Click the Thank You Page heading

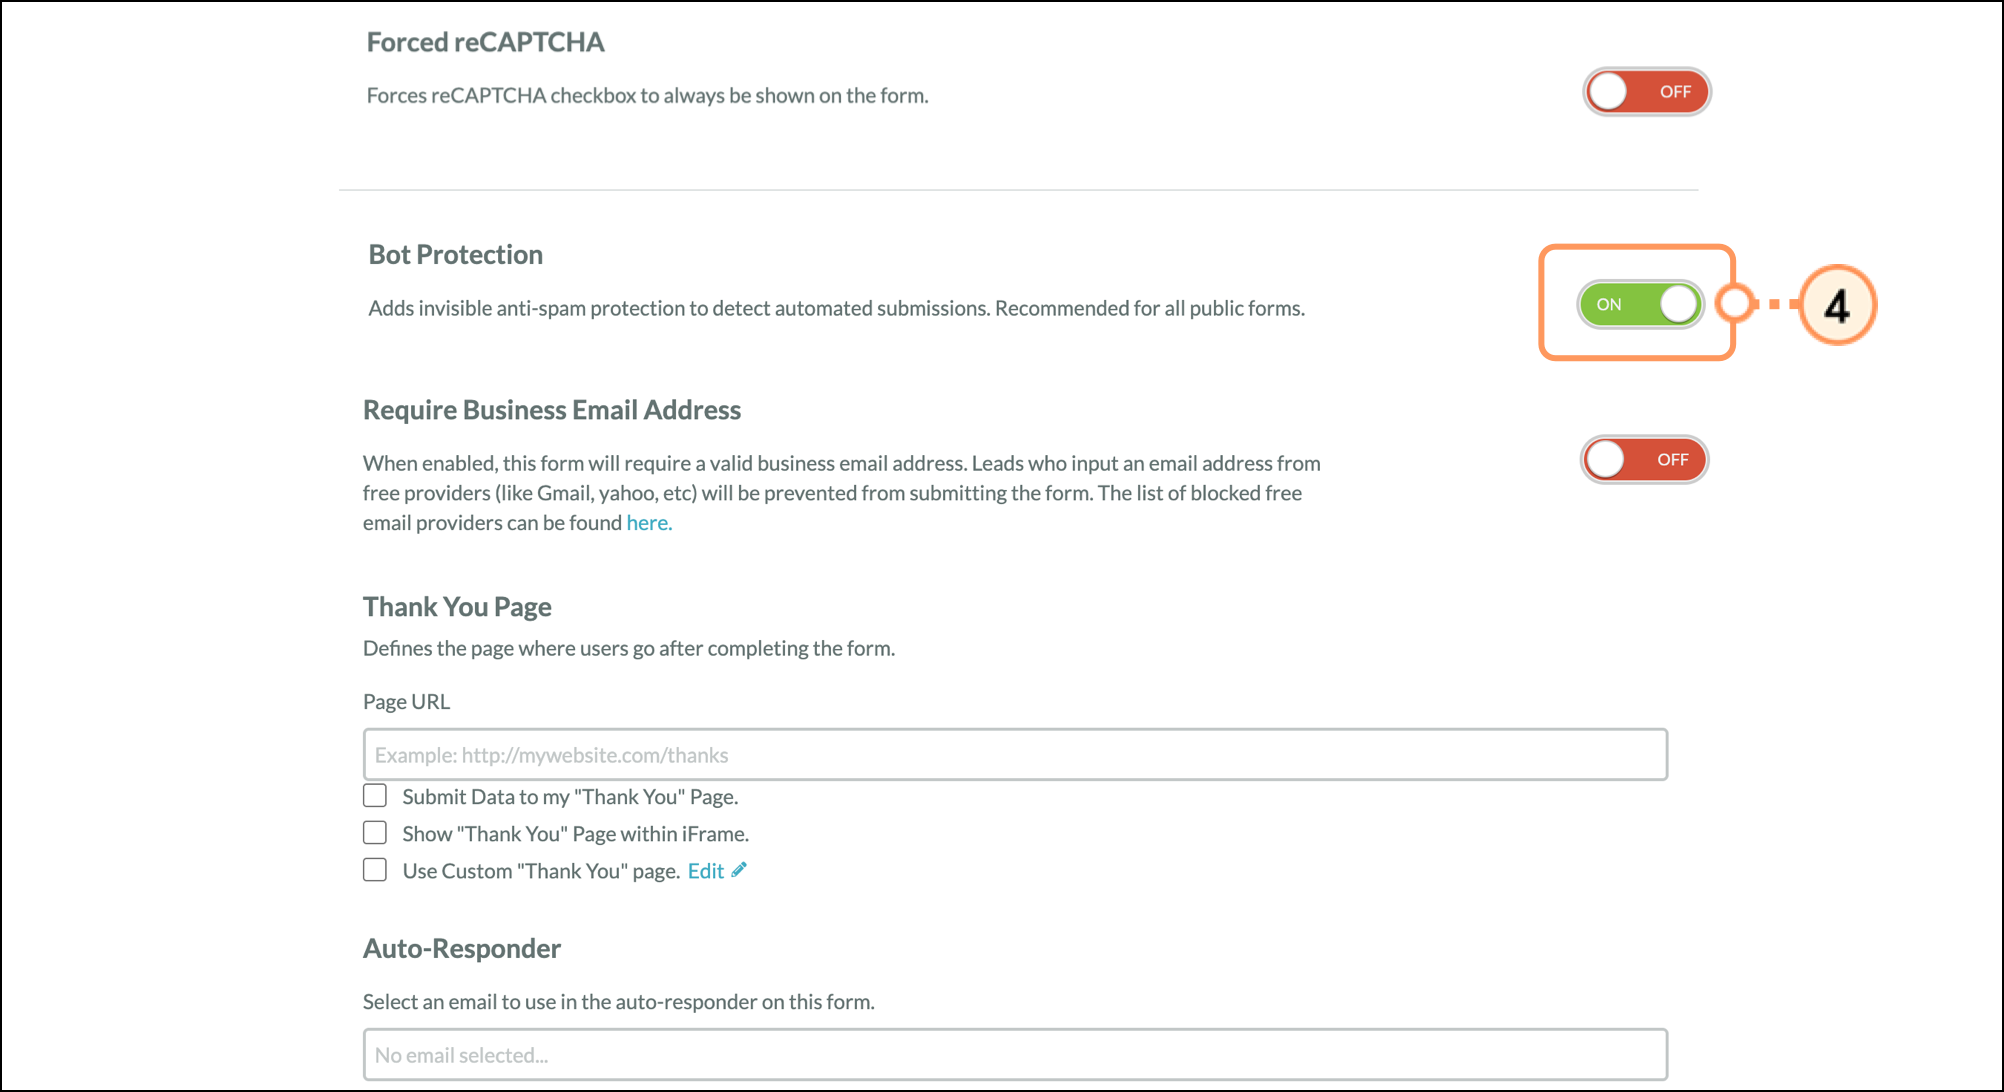click(x=457, y=607)
